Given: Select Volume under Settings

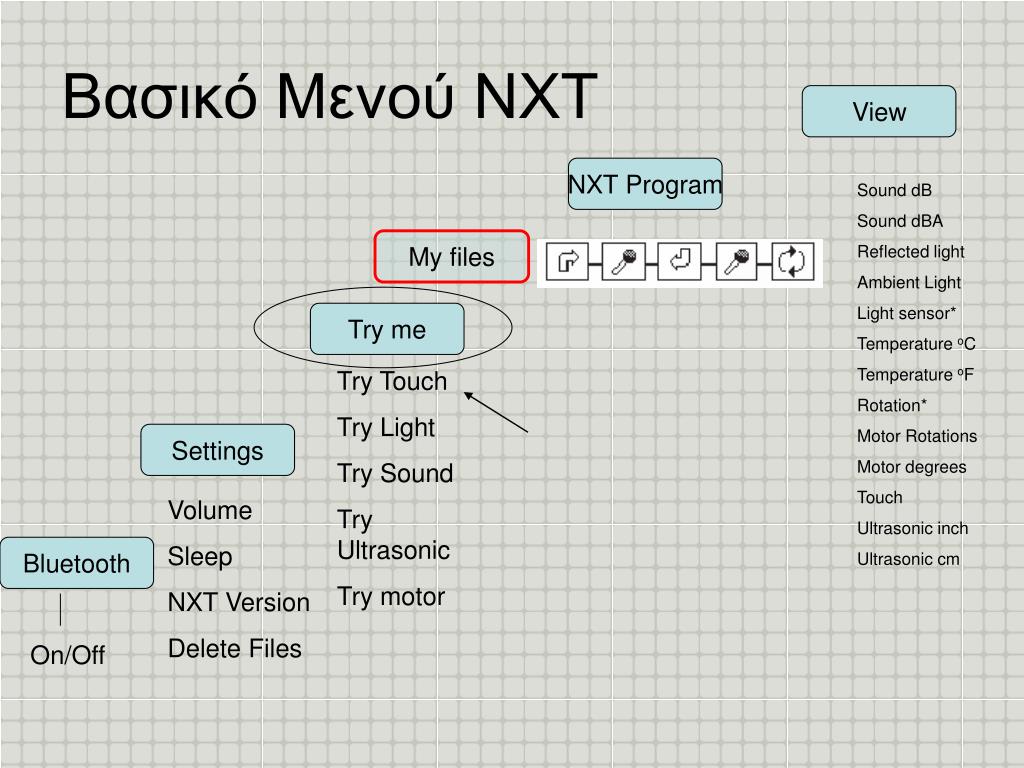Looking at the screenshot, I should point(210,510).
